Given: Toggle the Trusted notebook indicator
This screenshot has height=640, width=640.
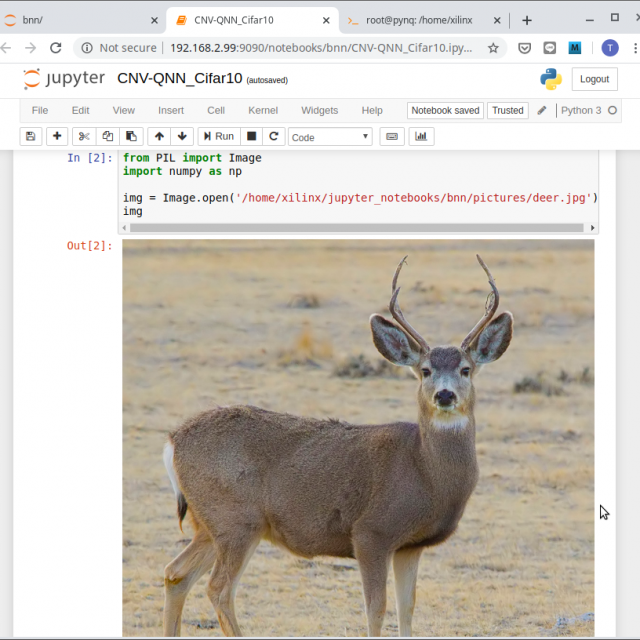Looking at the screenshot, I should pyautogui.click(x=507, y=110).
